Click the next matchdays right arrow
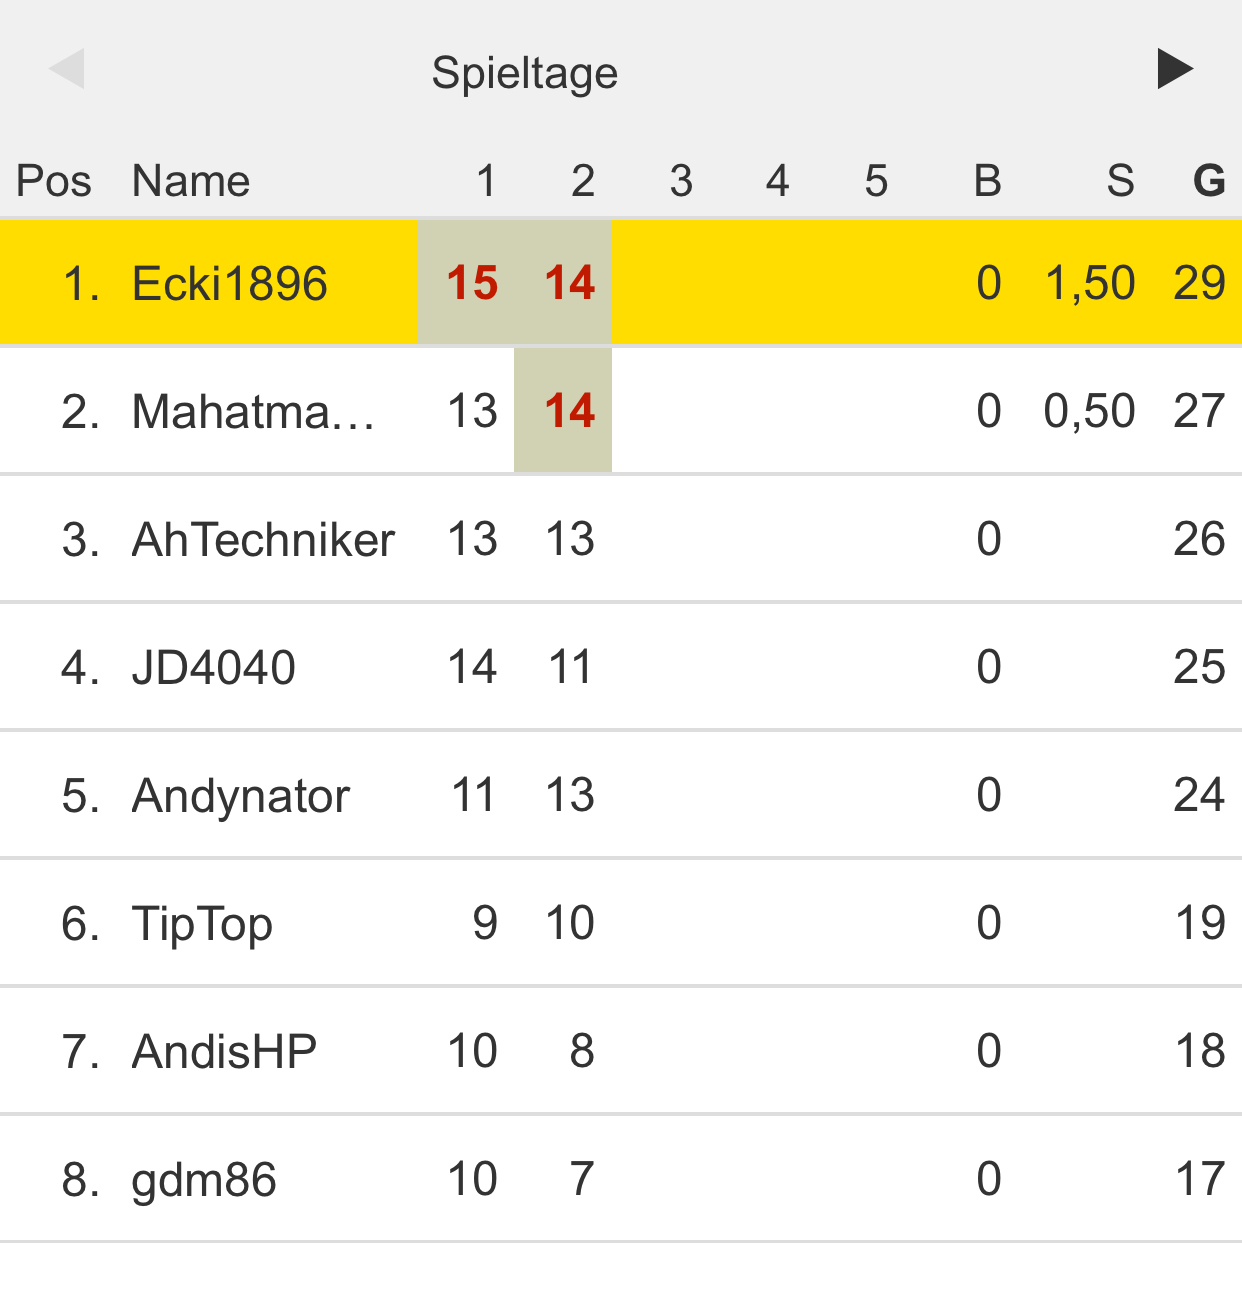The image size is (1242, 1299). coord(1175,69)
